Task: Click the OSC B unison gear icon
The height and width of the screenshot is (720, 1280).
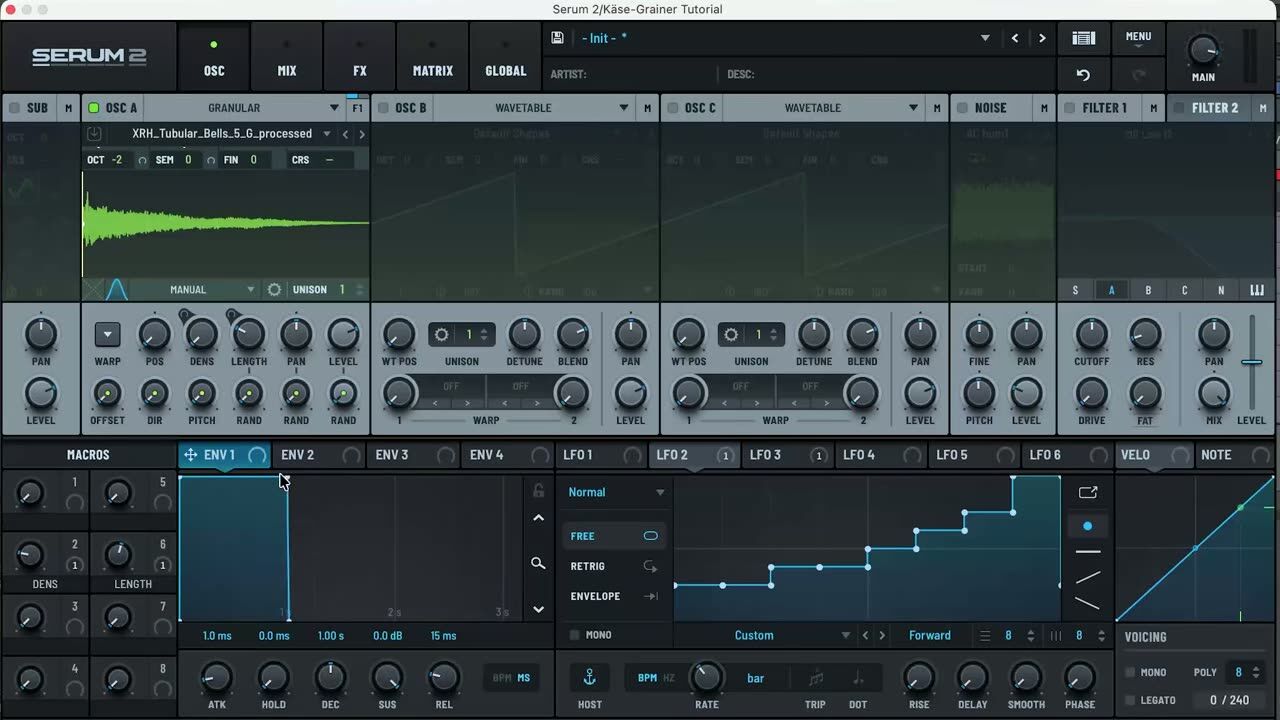Action: tap(442, 335)
